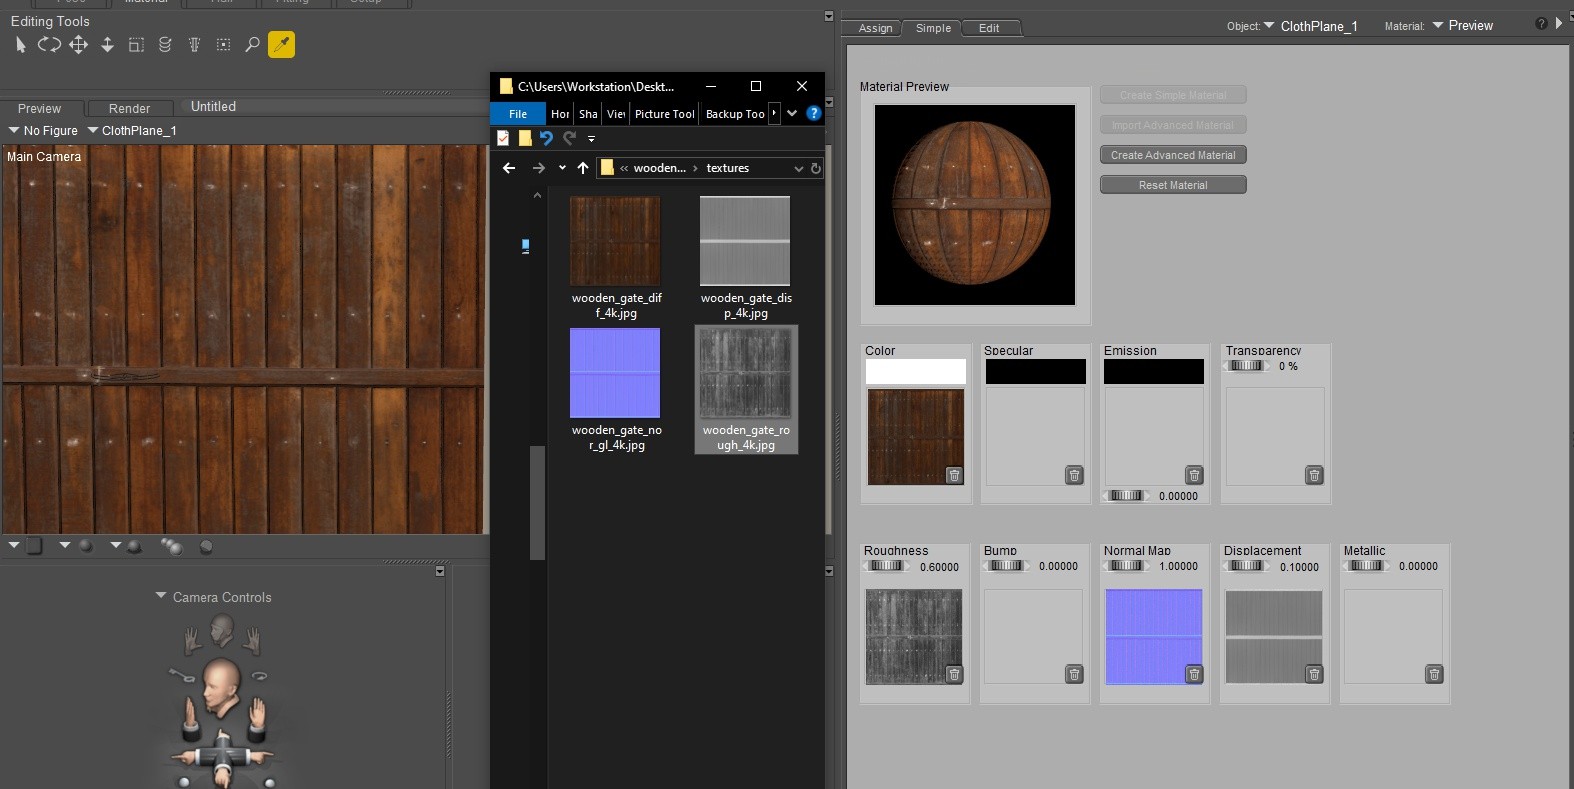Open the Simple material tab
This screenshot has width=1574, height=789.
click(933, 28)
